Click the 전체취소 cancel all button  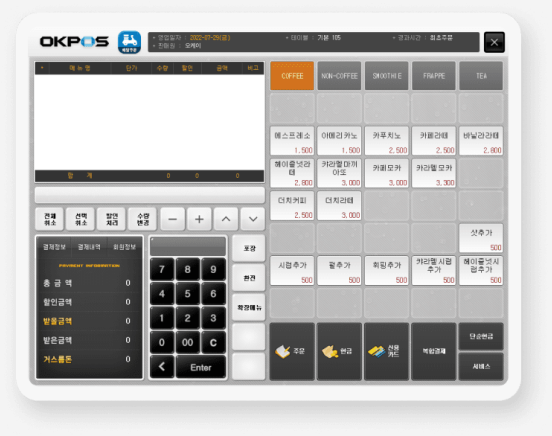pyautogui.click(x=50, y=219)
